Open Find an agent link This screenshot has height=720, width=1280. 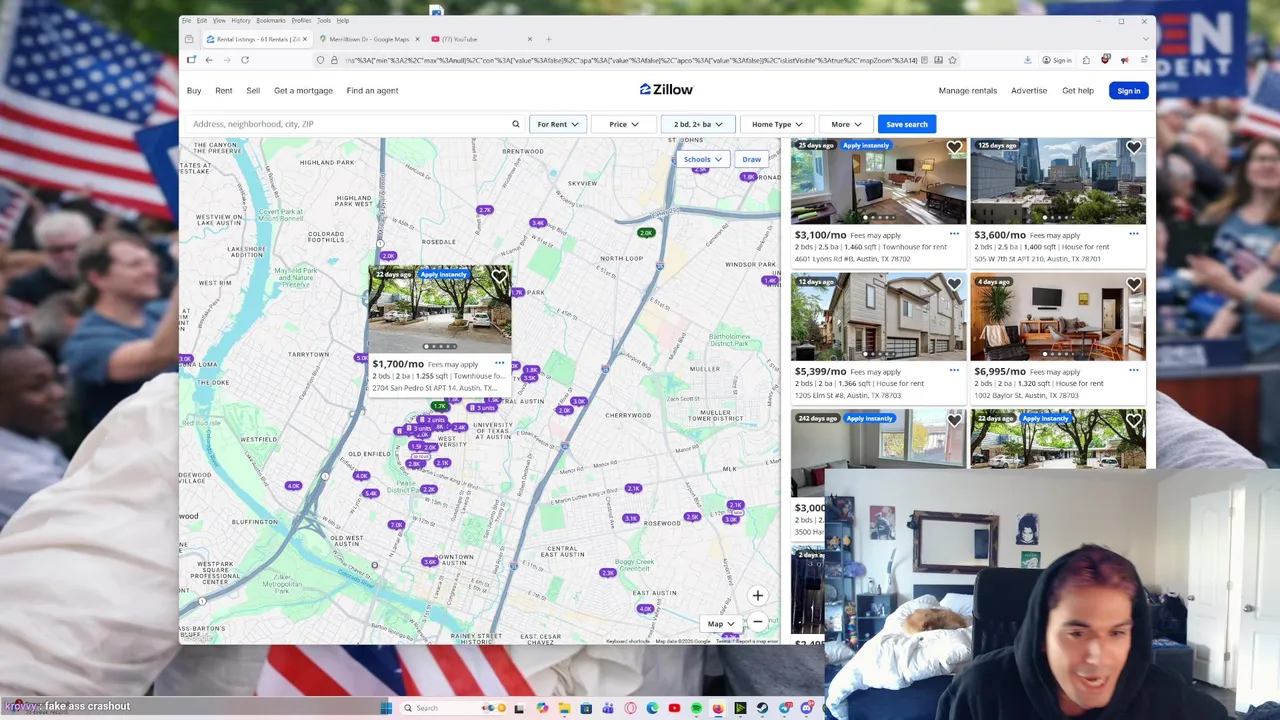(x=372, y=90)
